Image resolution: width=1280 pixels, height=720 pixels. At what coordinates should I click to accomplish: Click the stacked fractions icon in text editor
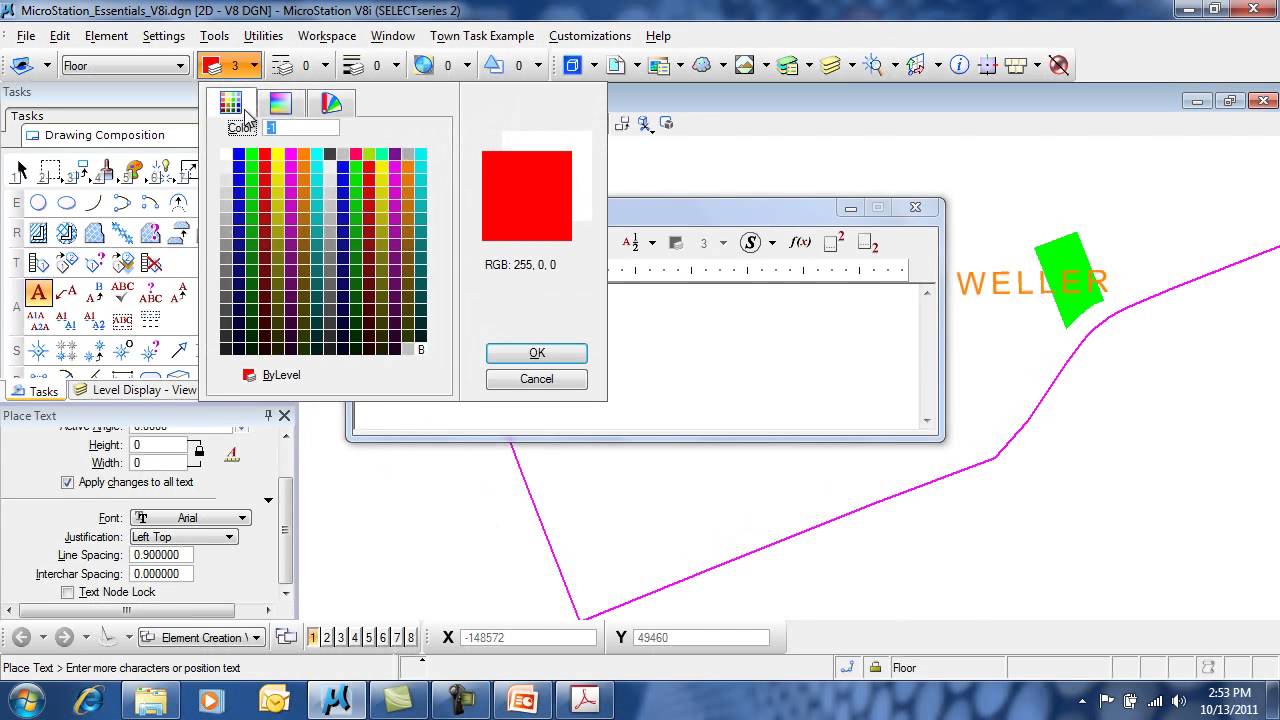(630, 243)
